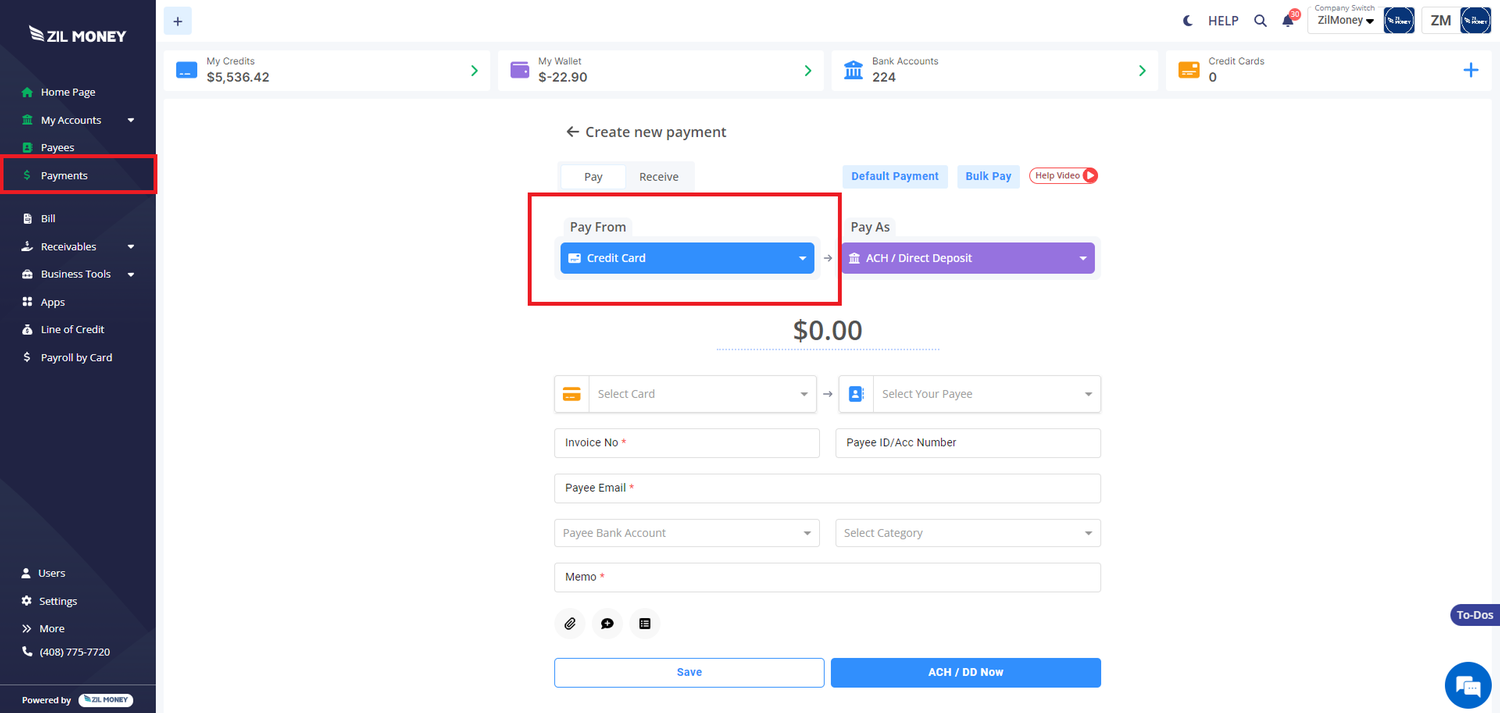The height and width of the screenshot is (713, 1500).
Task: Open the Select Card dropdown
Action: (x=703, y=394)
